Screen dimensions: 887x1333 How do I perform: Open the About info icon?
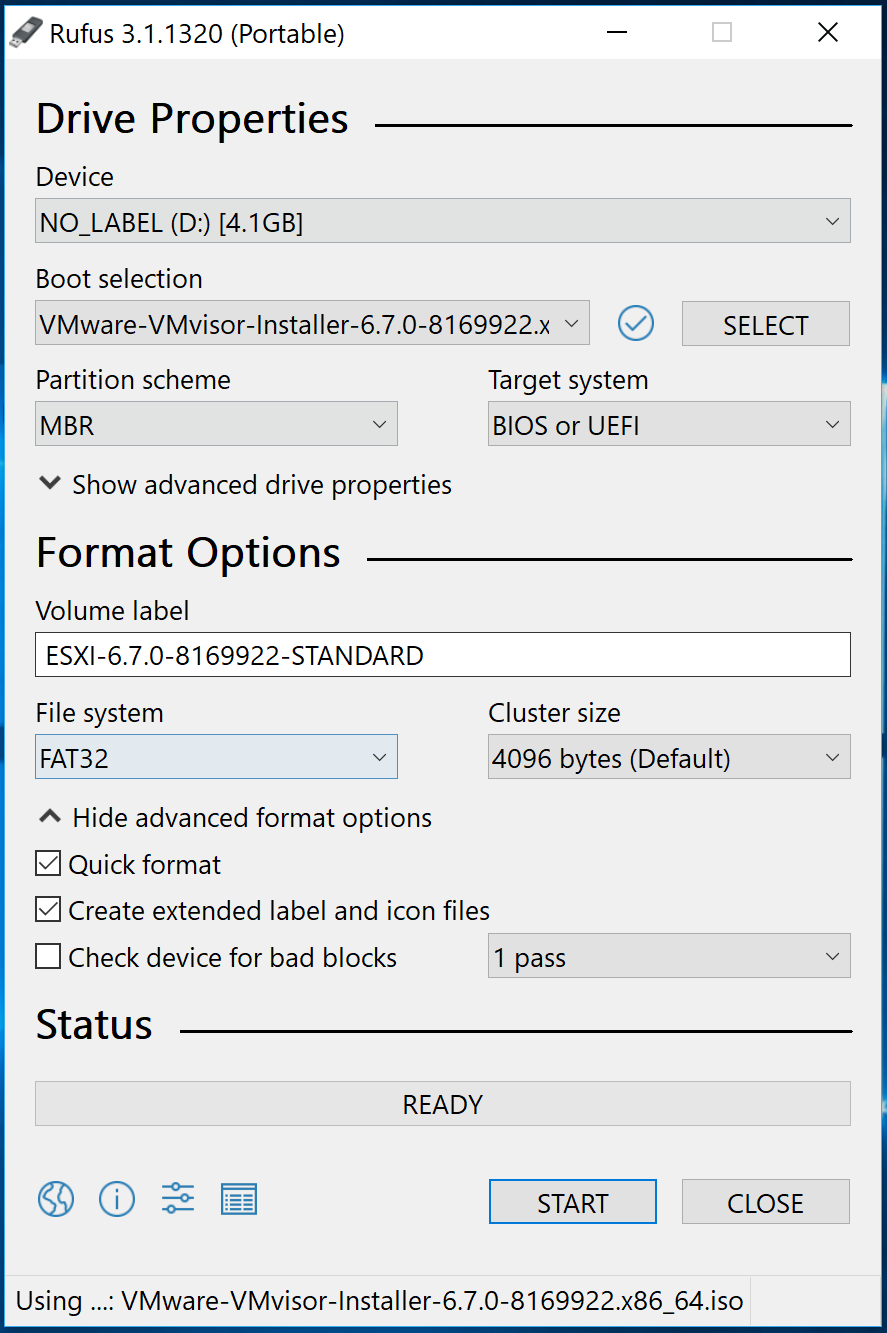pyautogui.click(x=117, y=1197)
